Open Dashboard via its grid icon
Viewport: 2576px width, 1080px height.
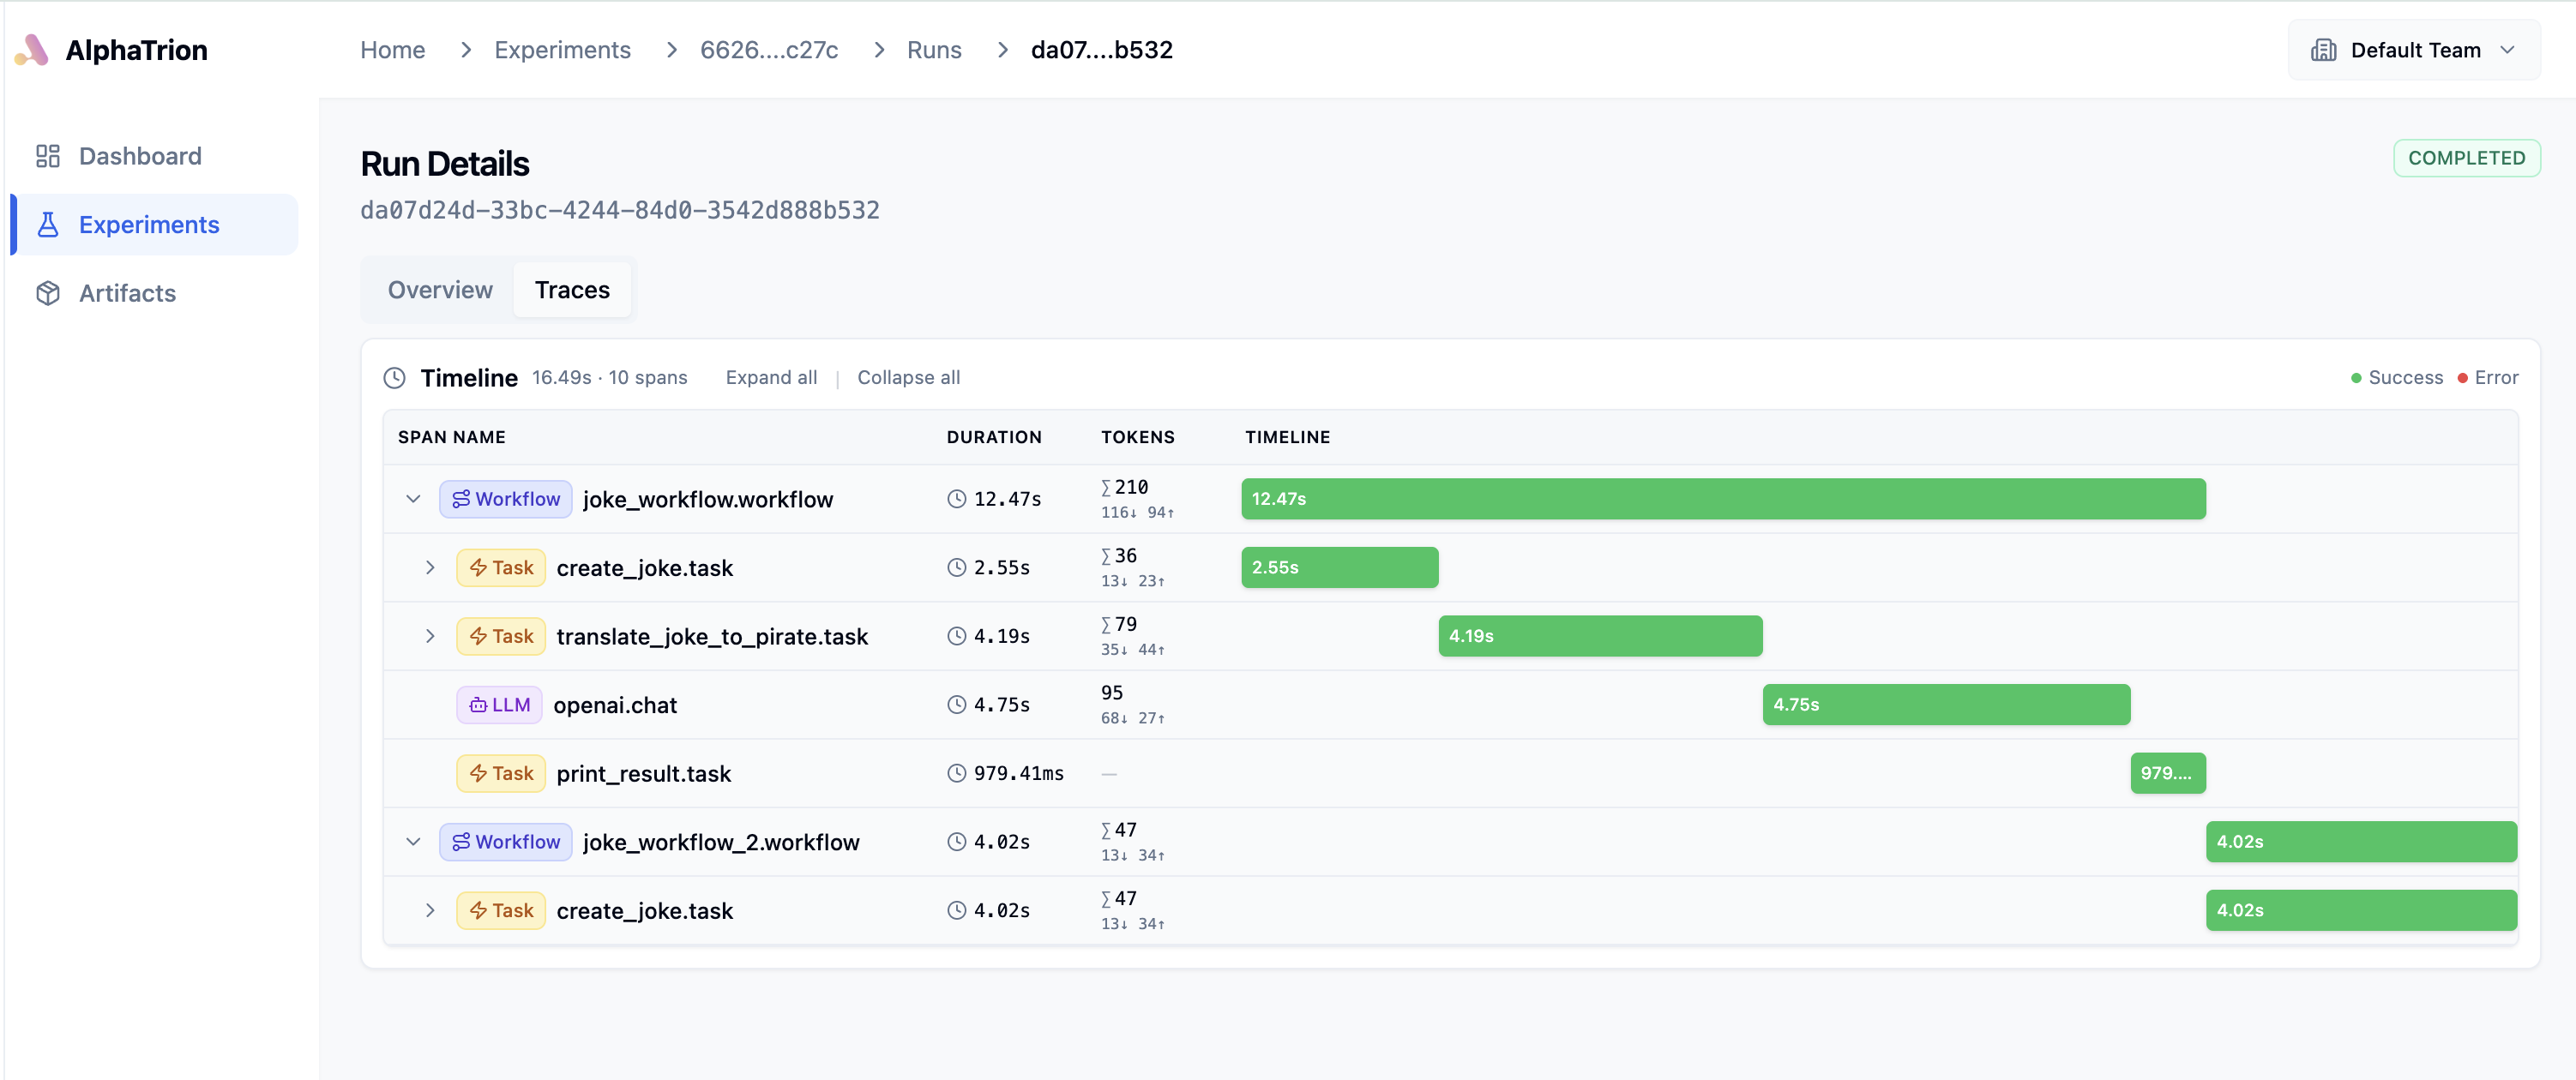[x=47, y=156]
